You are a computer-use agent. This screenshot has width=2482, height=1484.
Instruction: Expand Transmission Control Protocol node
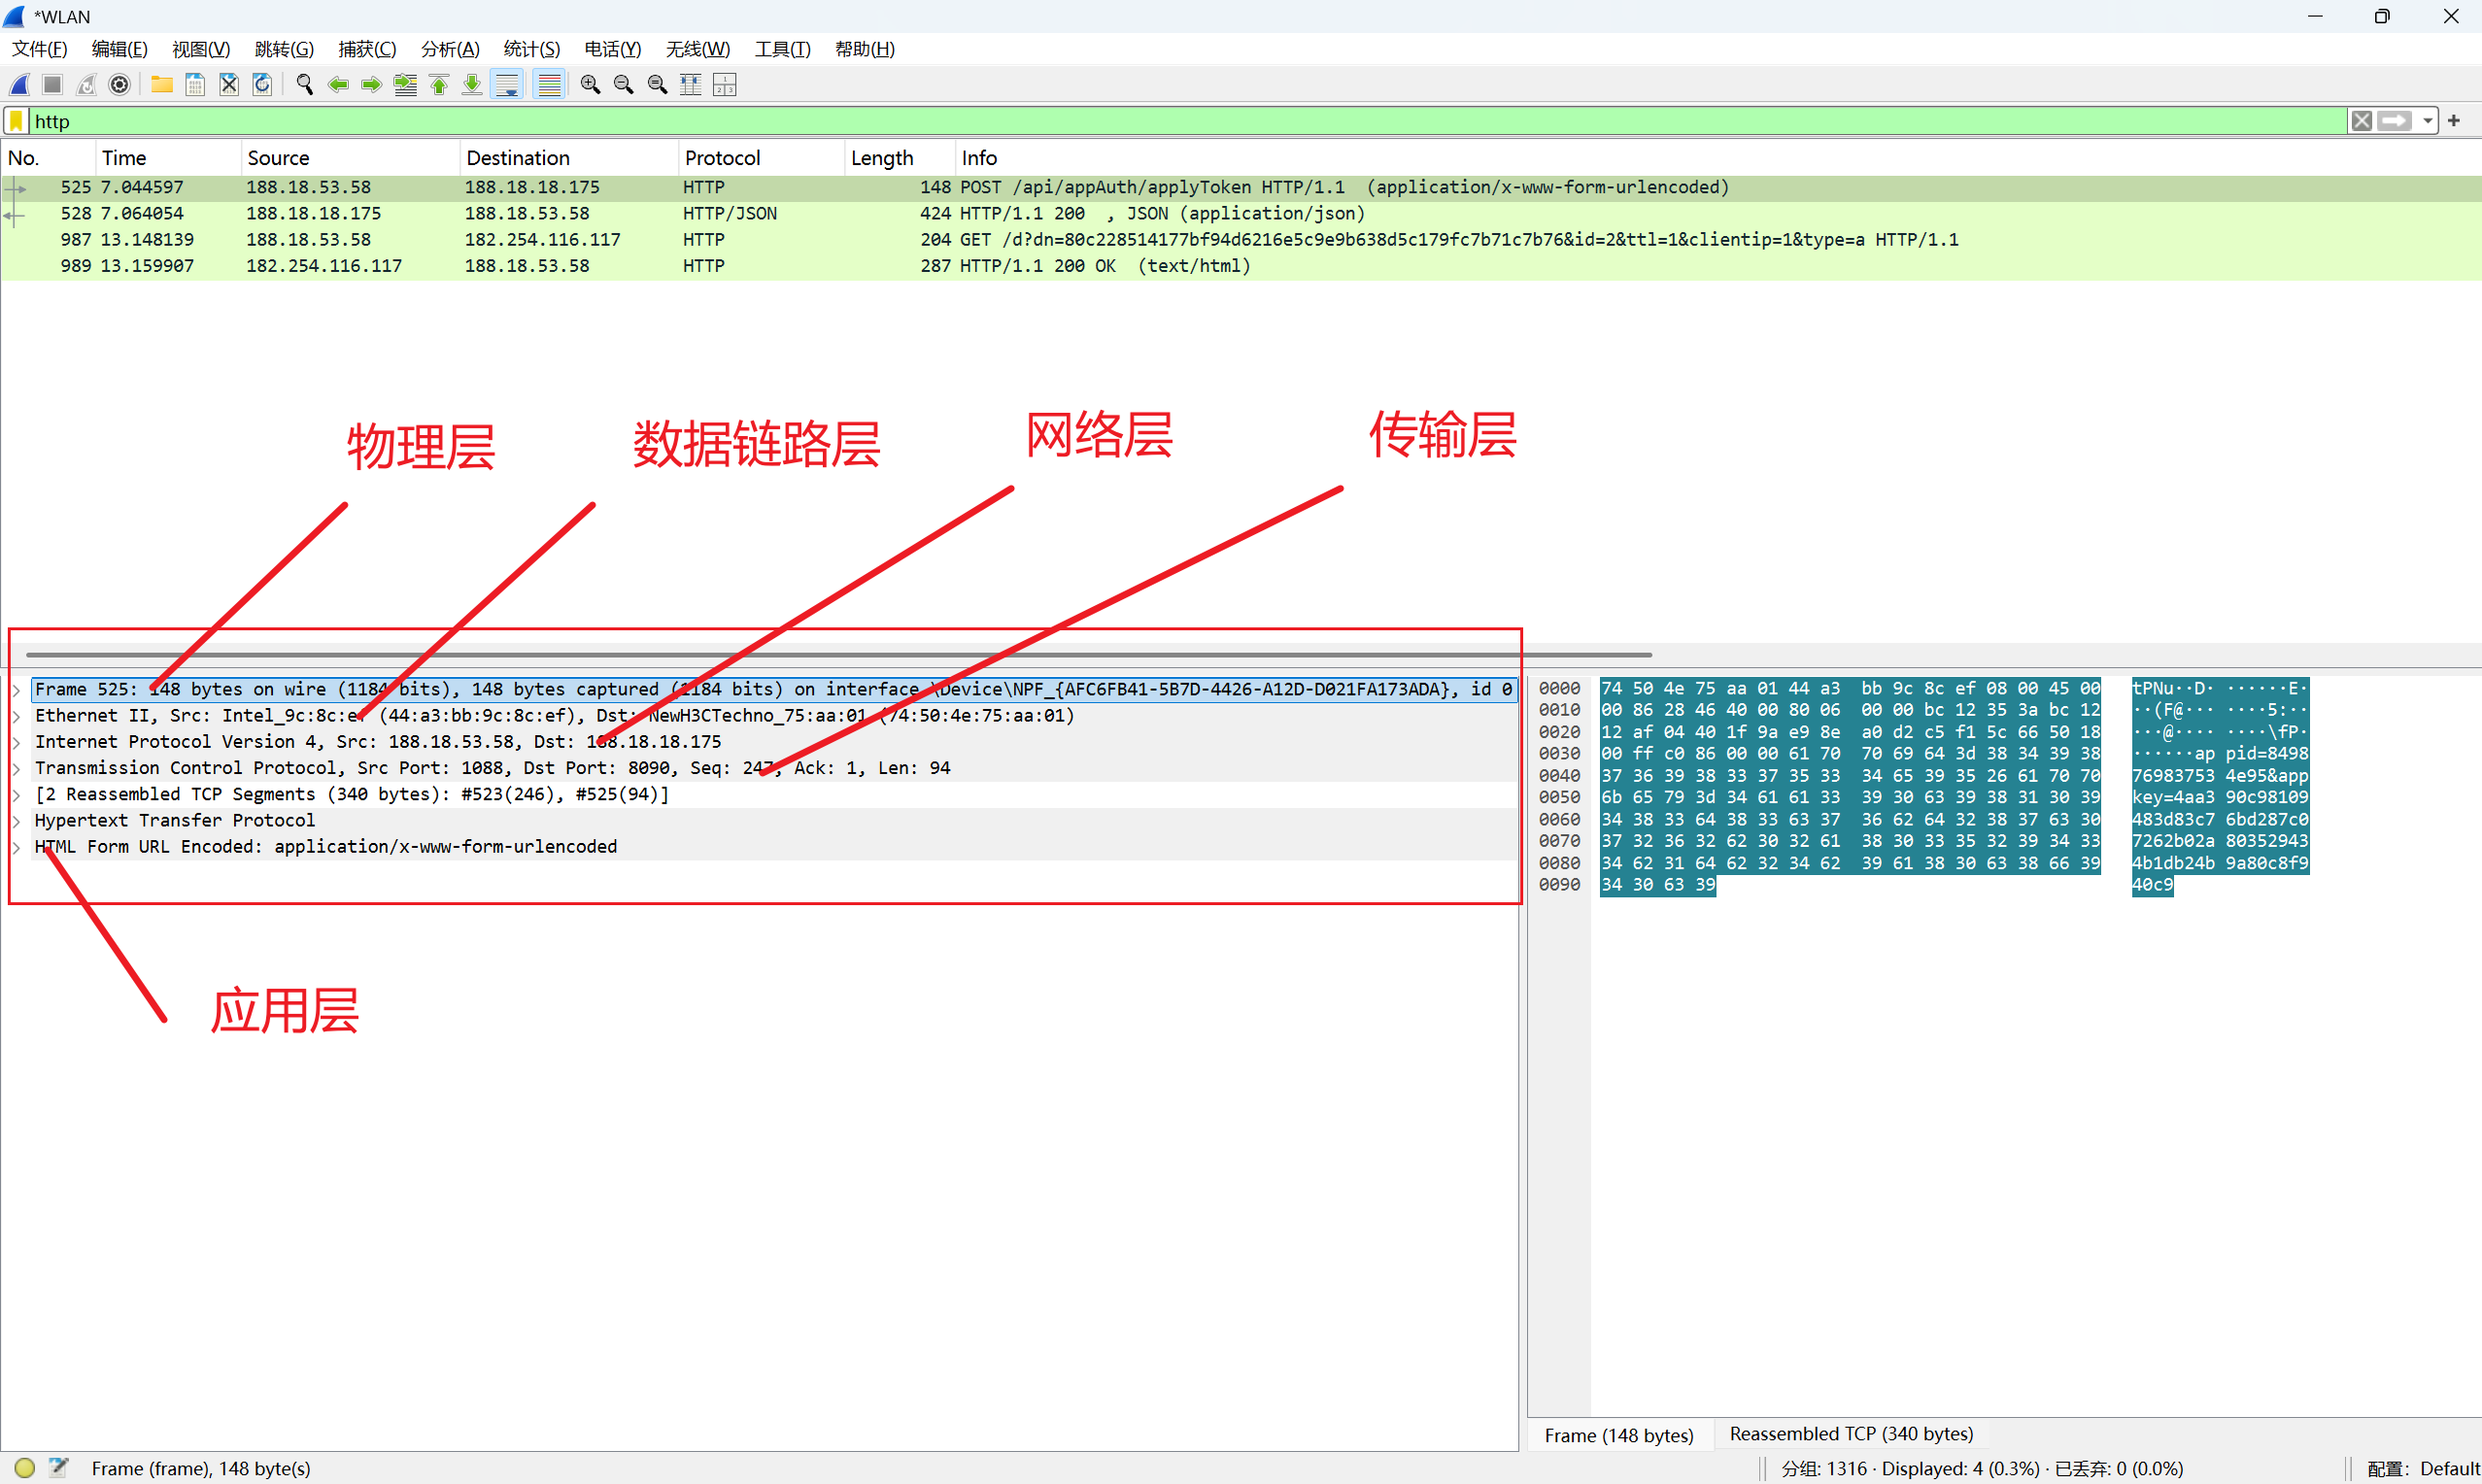pos(16,768)
